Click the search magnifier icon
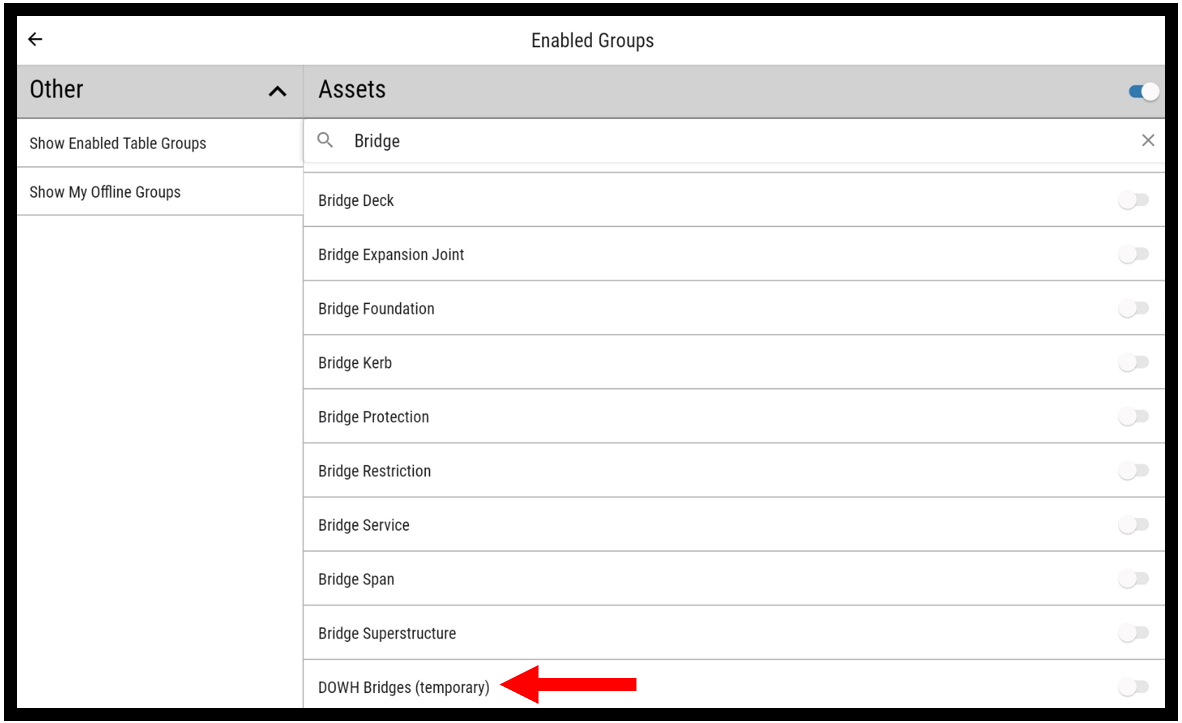This screenshot has width=1182, height=723. click(x=325, y=141)
